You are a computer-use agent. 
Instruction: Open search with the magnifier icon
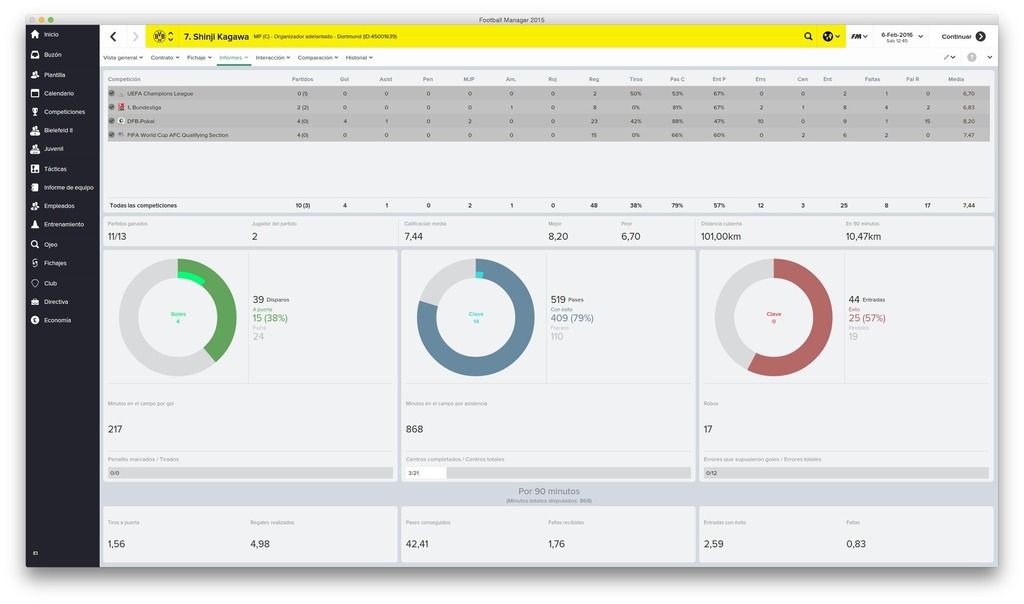808,37
